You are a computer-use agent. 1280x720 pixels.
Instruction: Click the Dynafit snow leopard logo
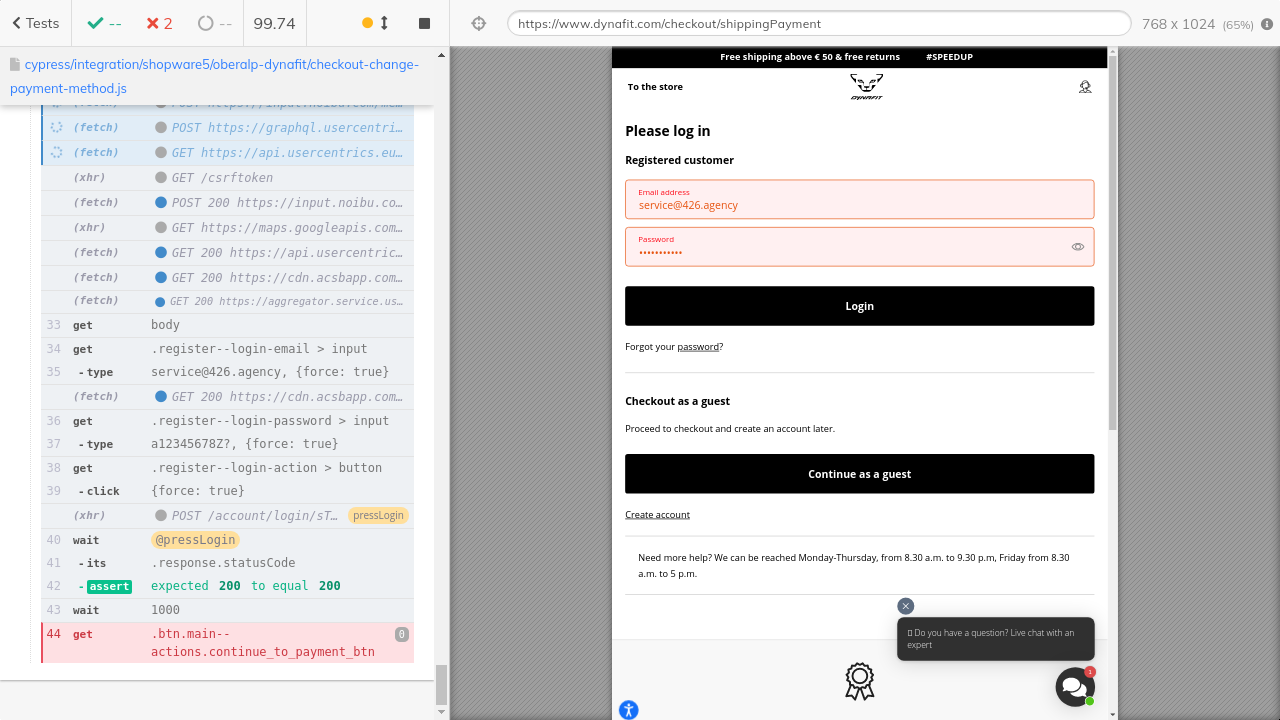coord(866,87)
